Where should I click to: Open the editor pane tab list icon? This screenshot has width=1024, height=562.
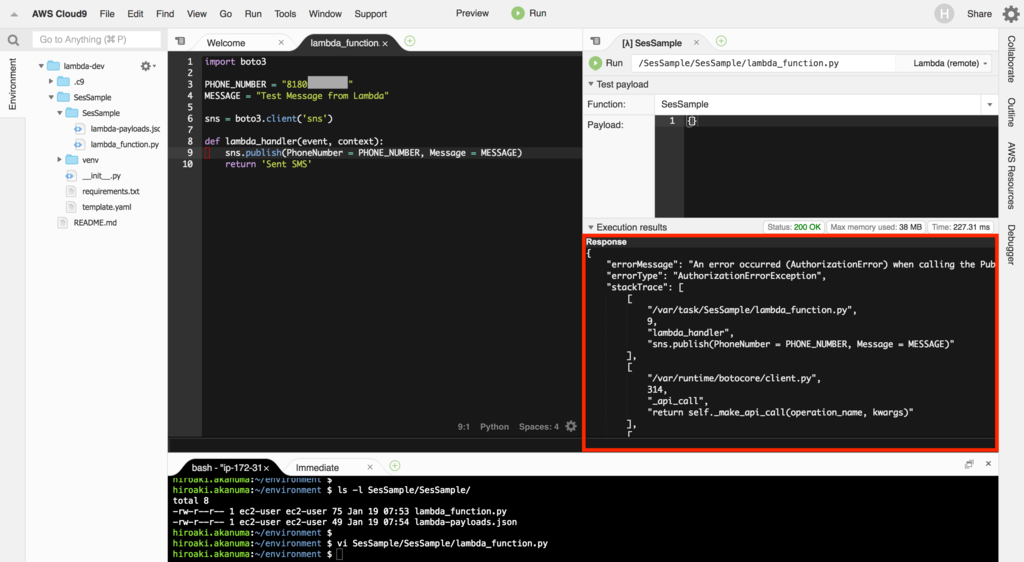(x=180, y=41)
